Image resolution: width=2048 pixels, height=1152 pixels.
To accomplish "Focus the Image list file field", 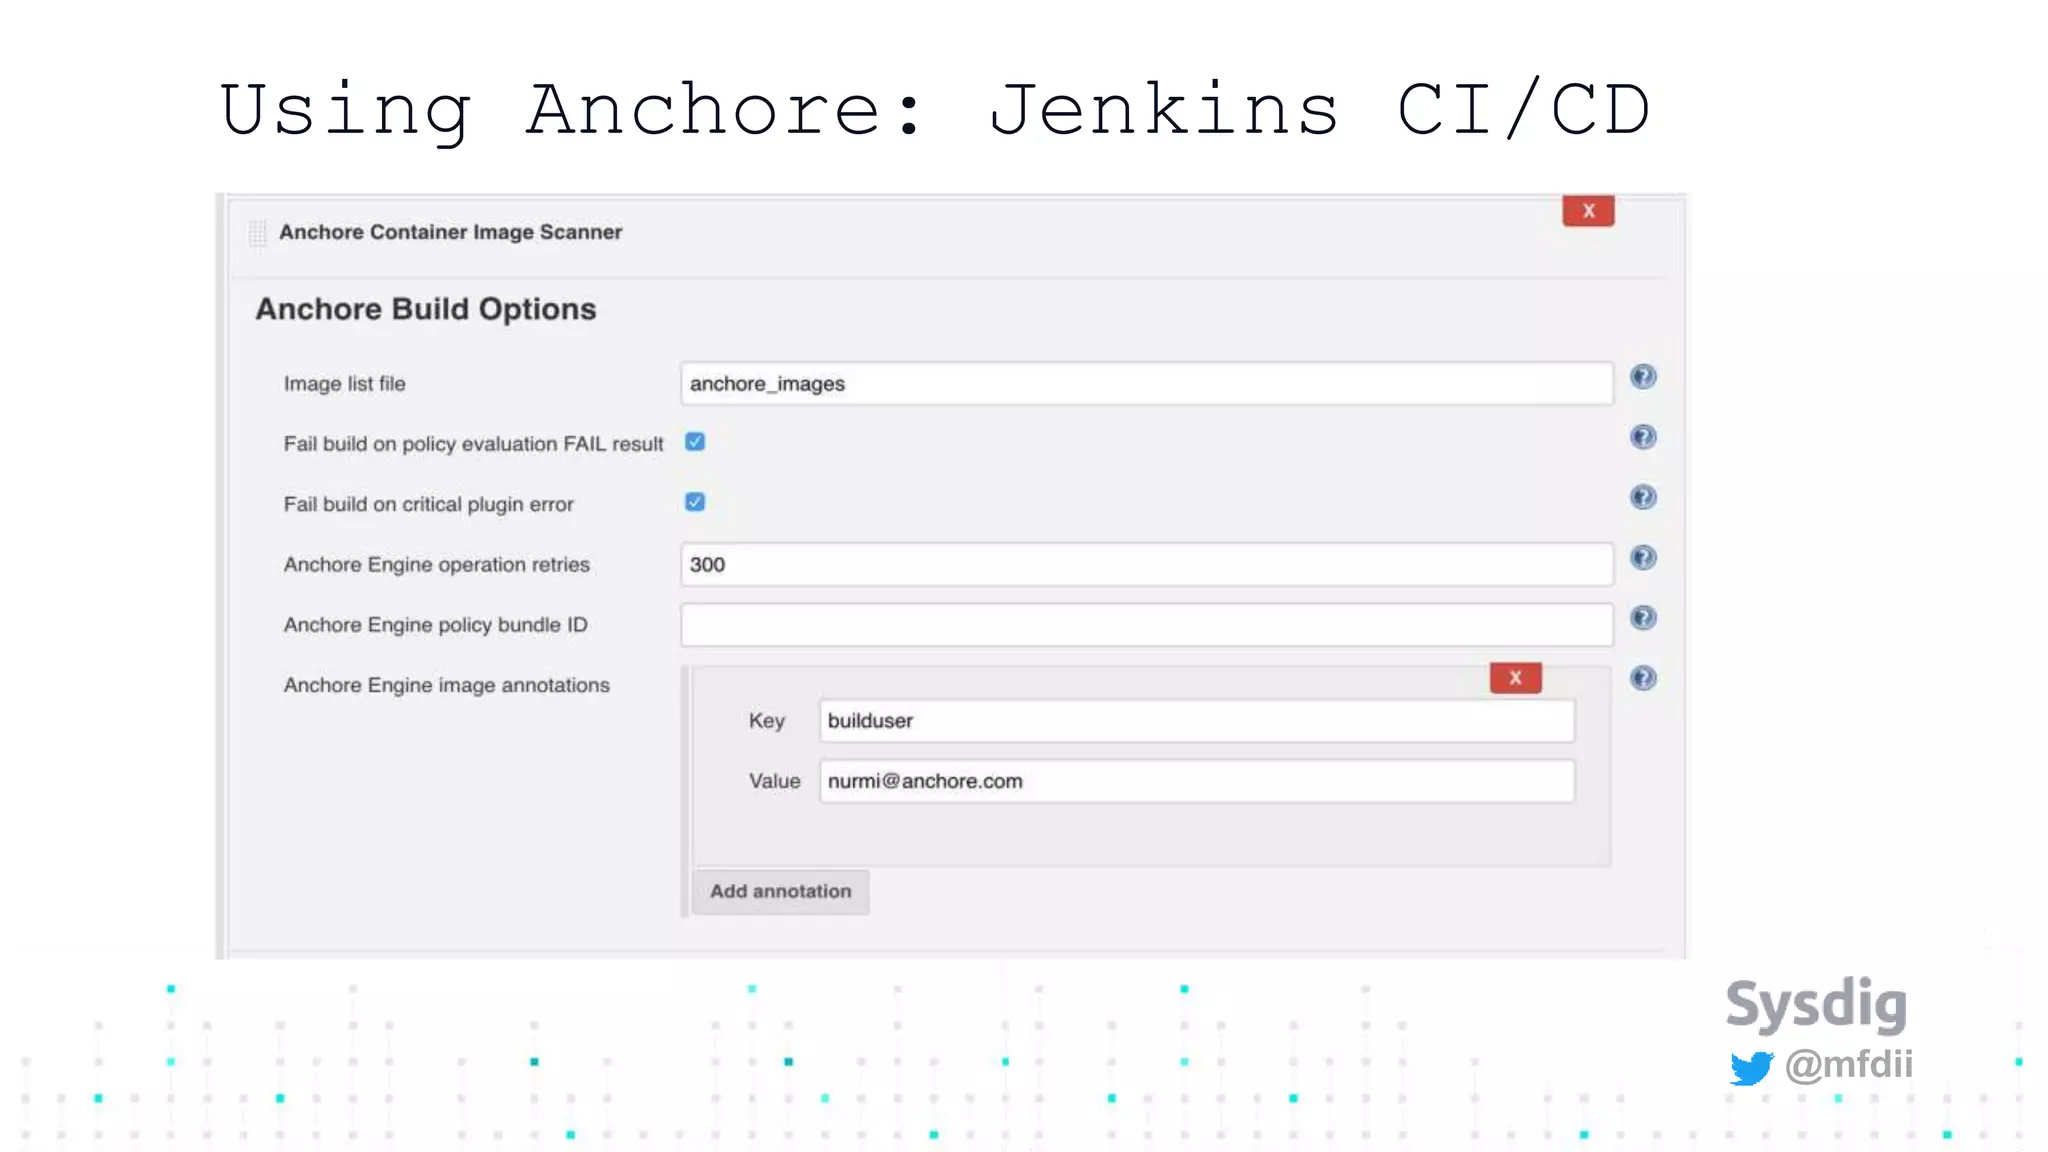I will [x=1147, y=384].
